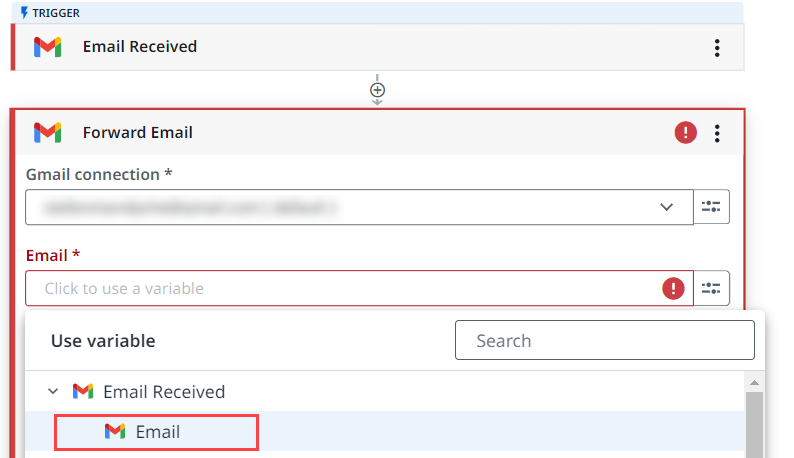Image resolution: width=794 pixels, height=458 pixels.
Task: Click the Email Received trigger title
Action: [140, 47]
